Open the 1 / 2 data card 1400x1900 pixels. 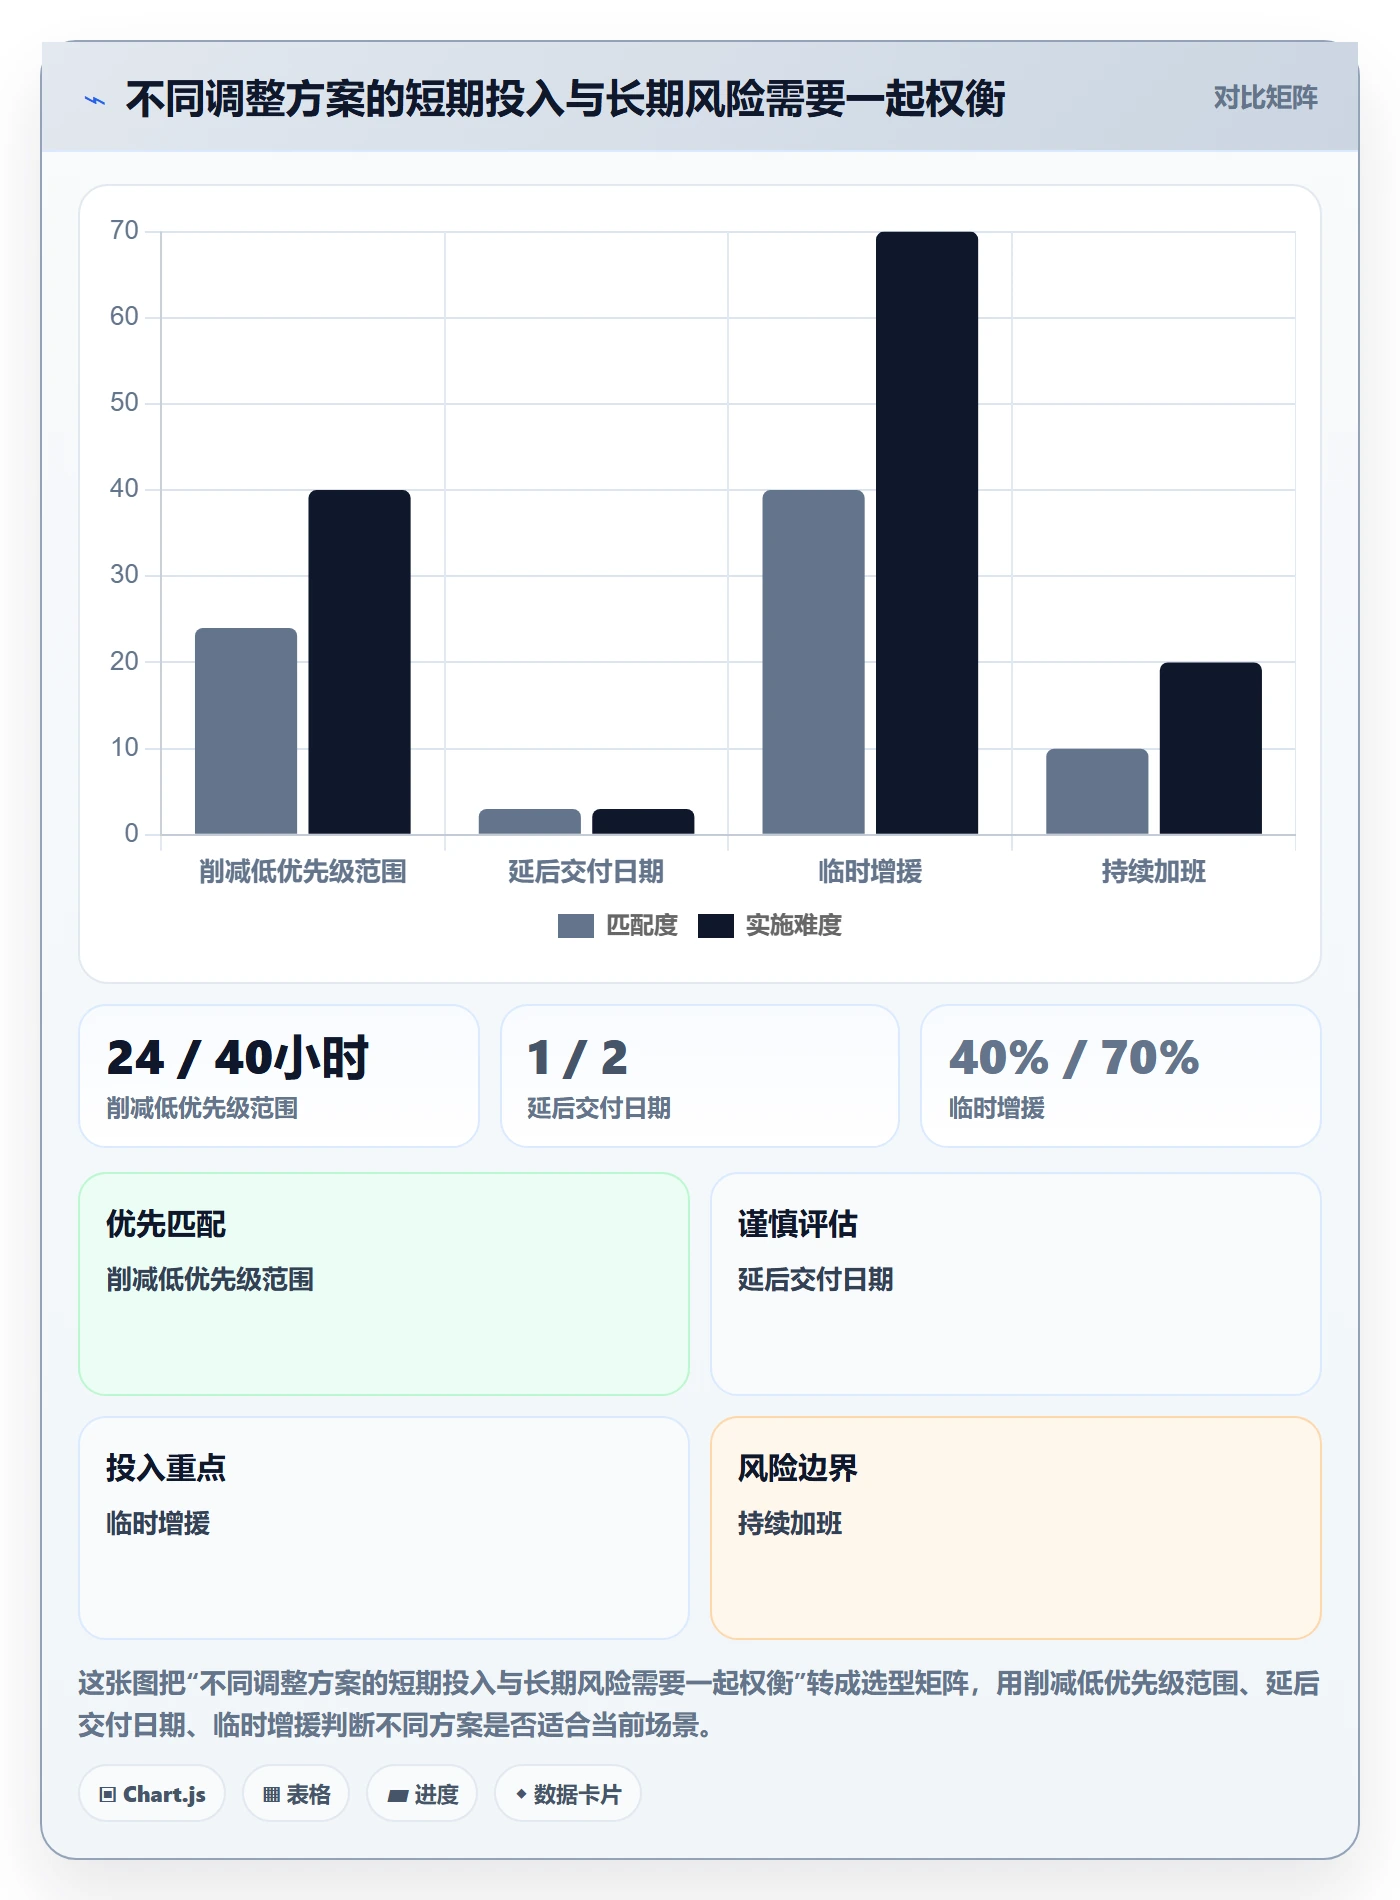tap(700, 1076)
